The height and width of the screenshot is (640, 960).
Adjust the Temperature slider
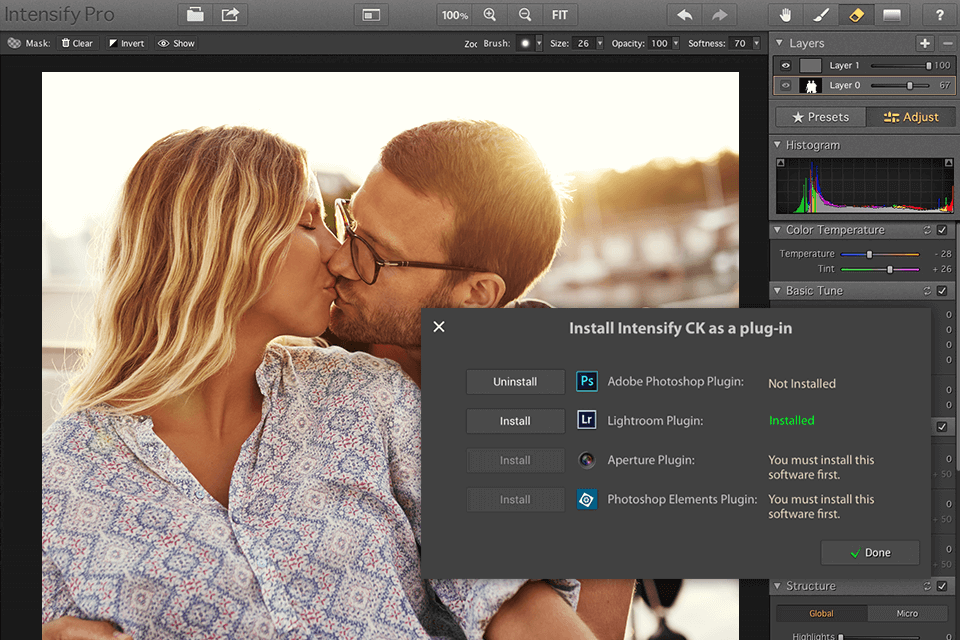(x=880, y=254)
